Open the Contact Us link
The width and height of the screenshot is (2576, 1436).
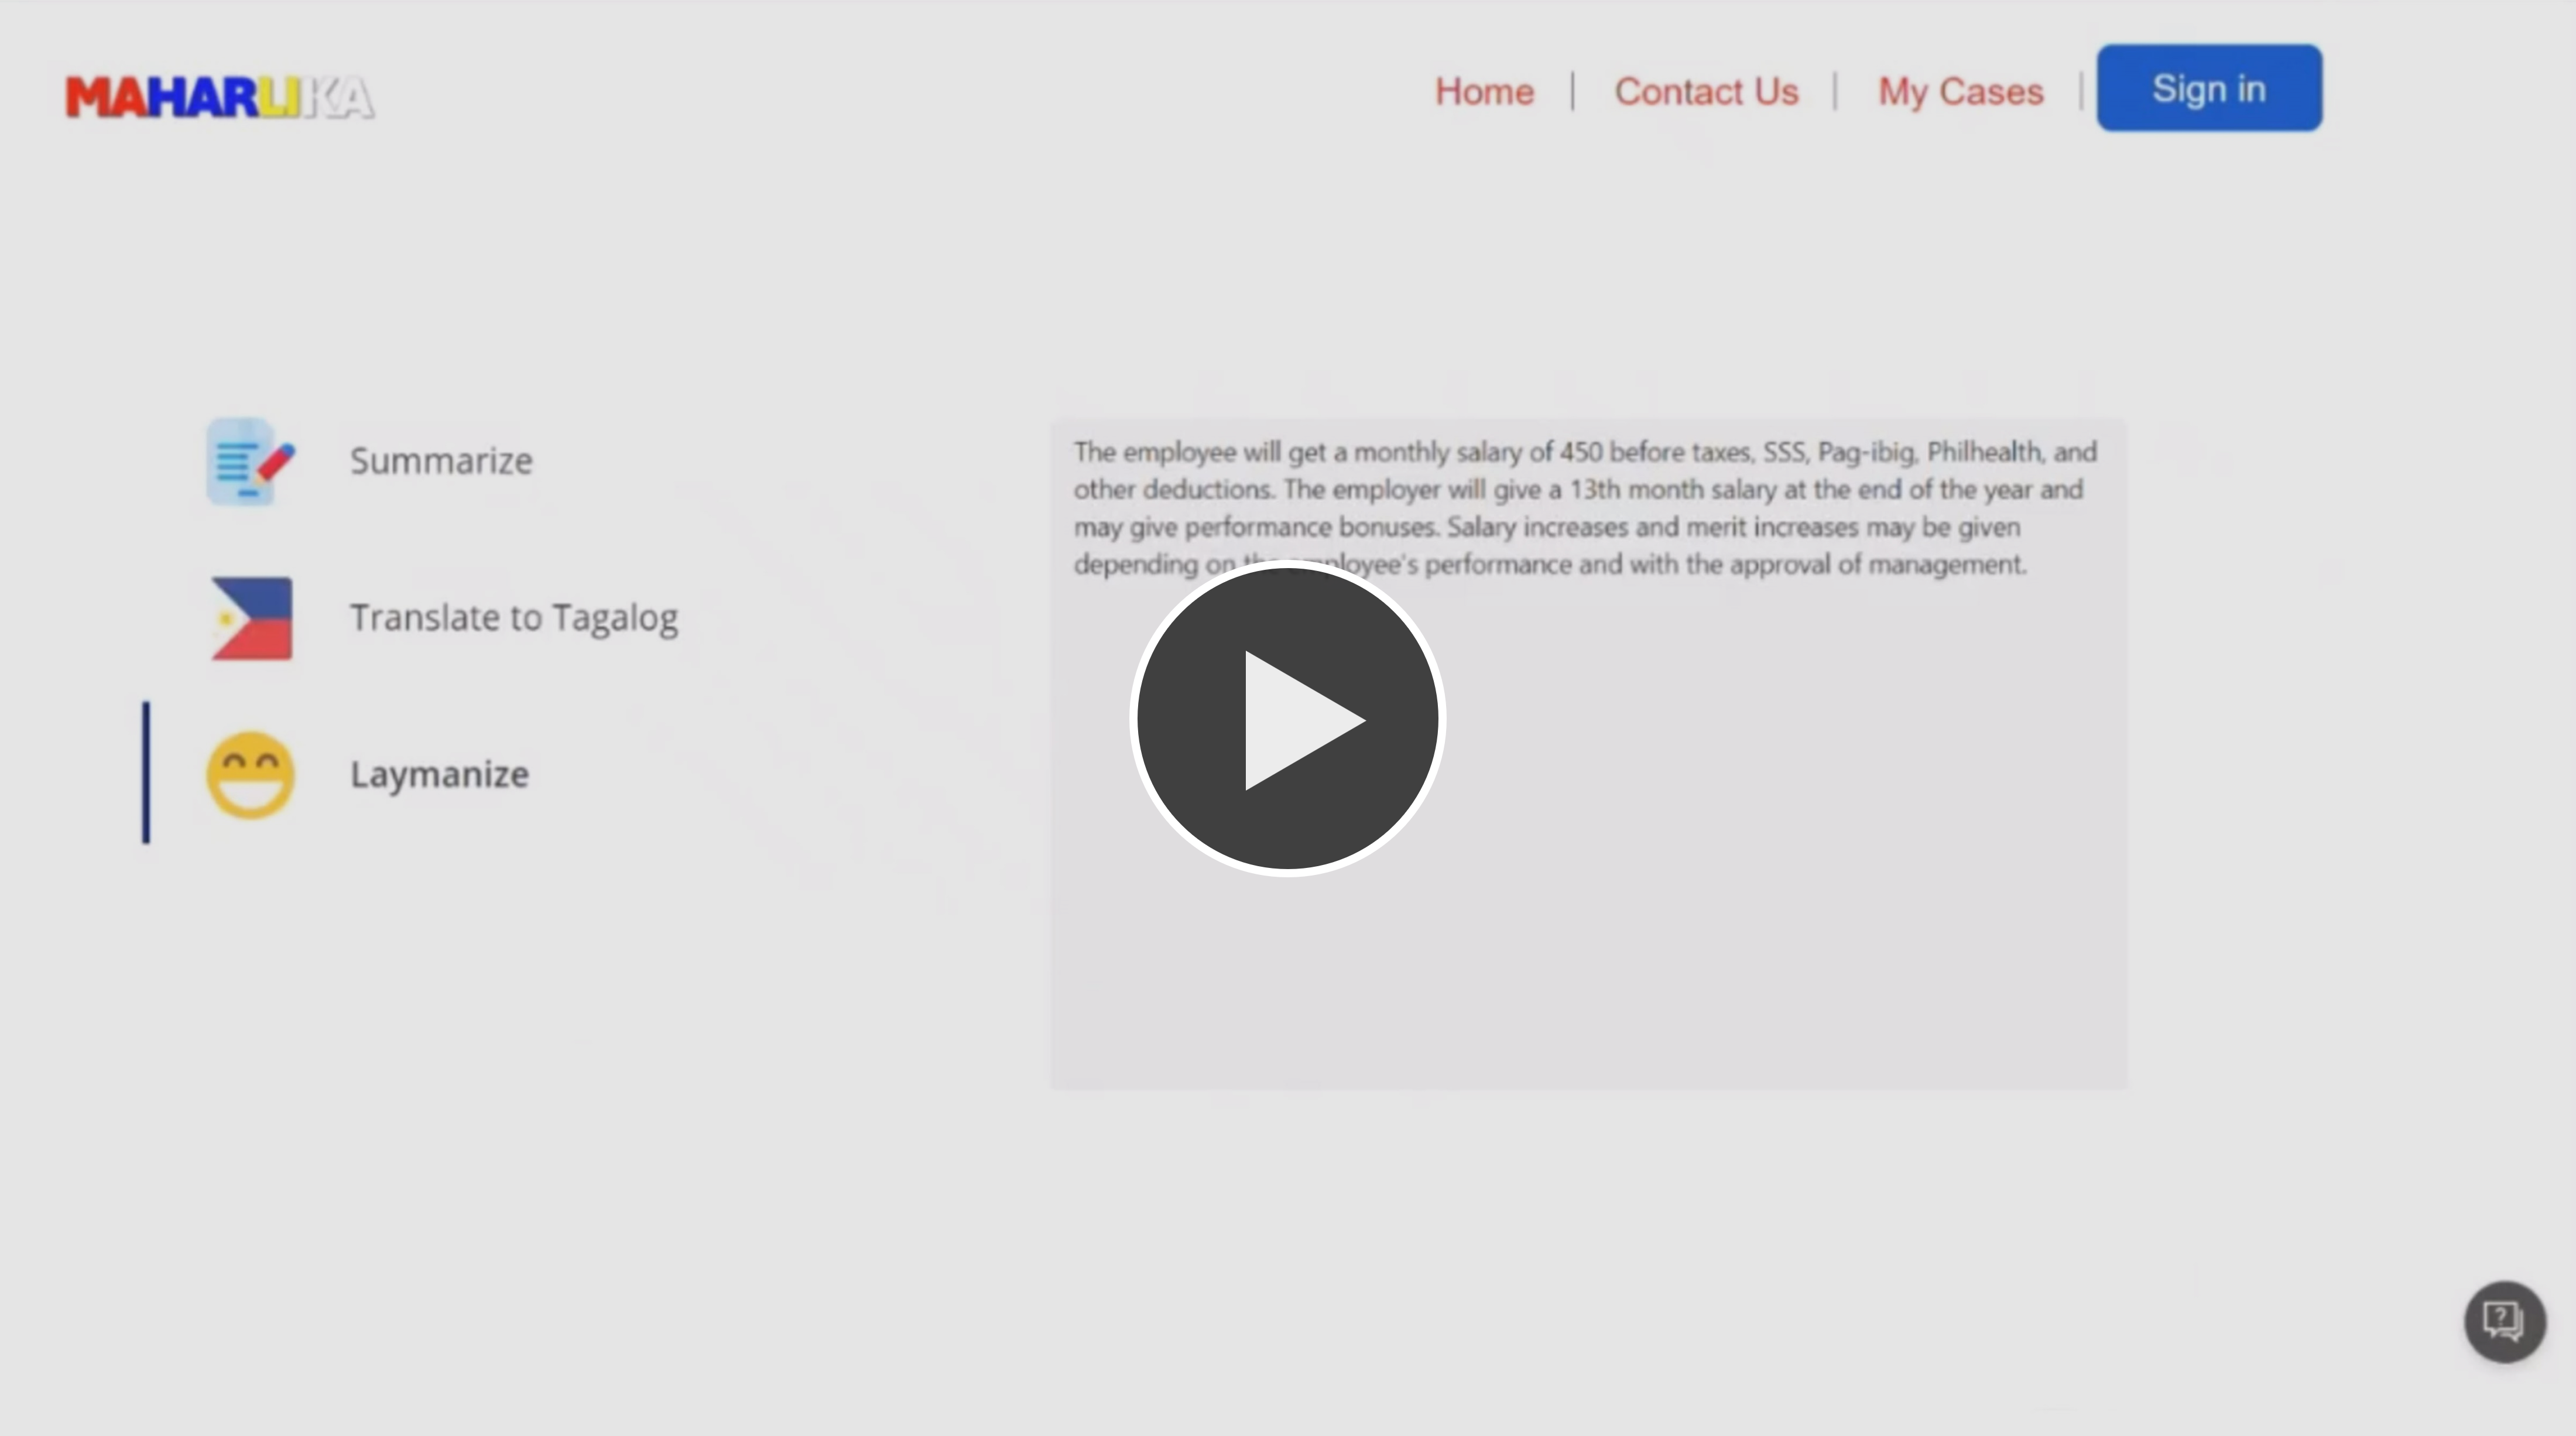coord(1706,92)
